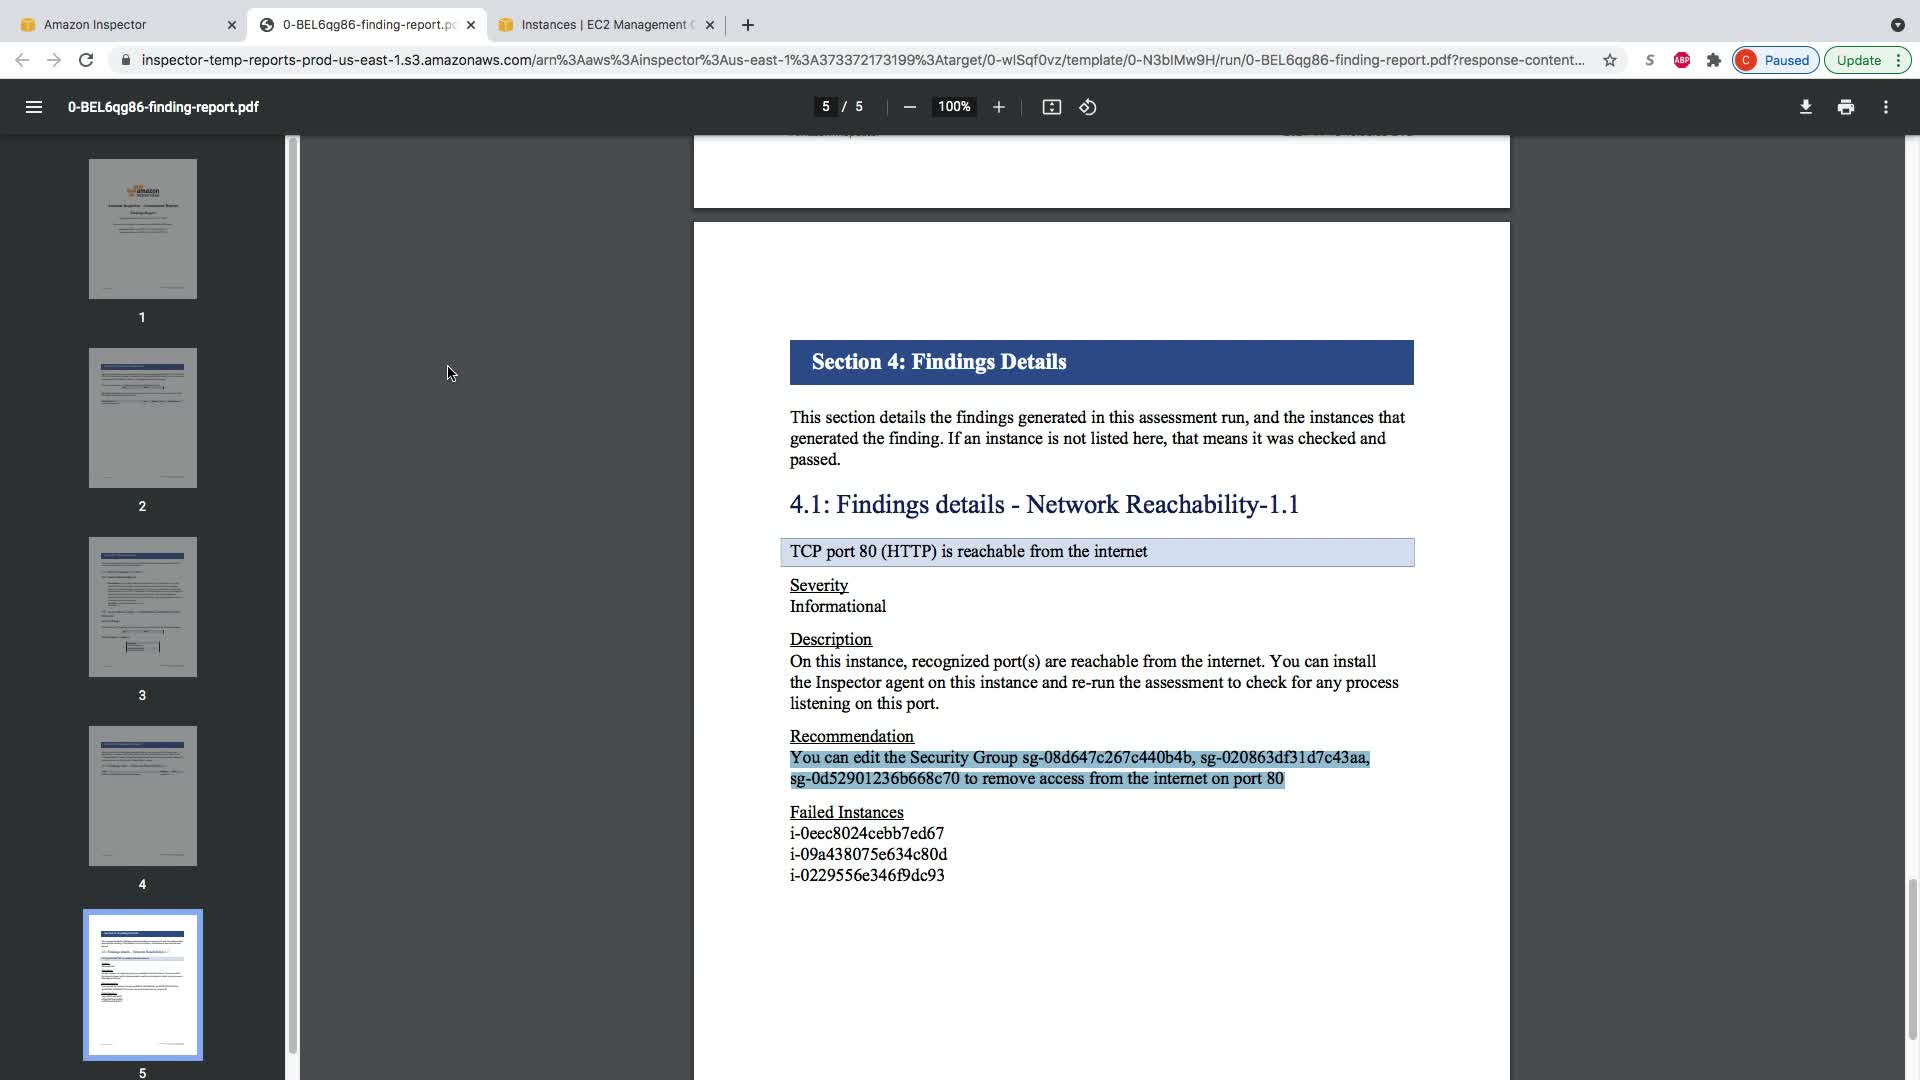The height and width of the screenshot is (1080, 1920).
Task: Click the zoom in plus button
Action: pos(998,107)
